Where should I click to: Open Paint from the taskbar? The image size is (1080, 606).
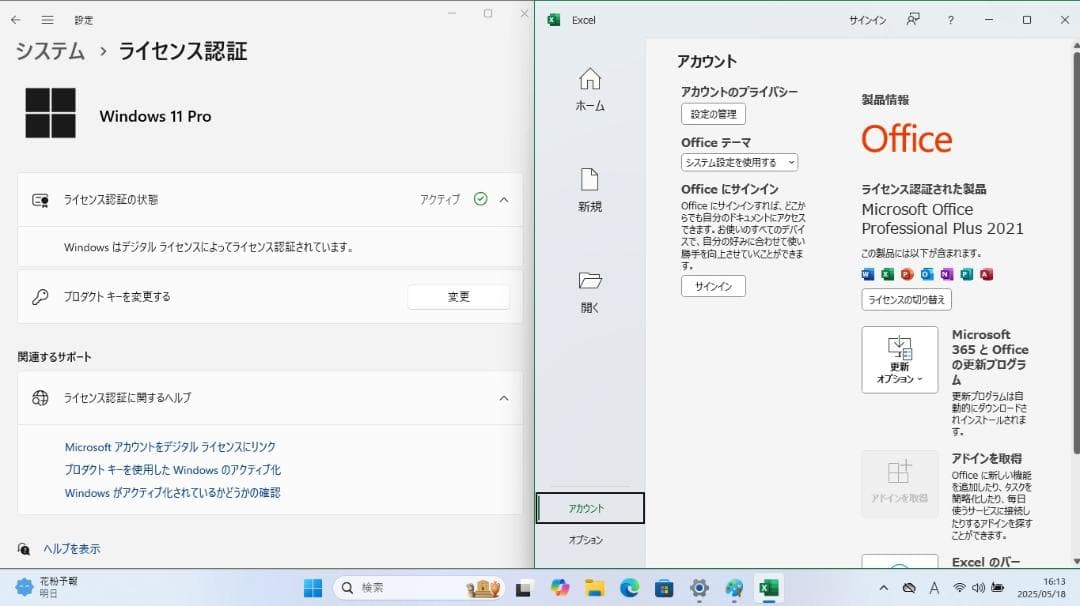tap(735, 588)
